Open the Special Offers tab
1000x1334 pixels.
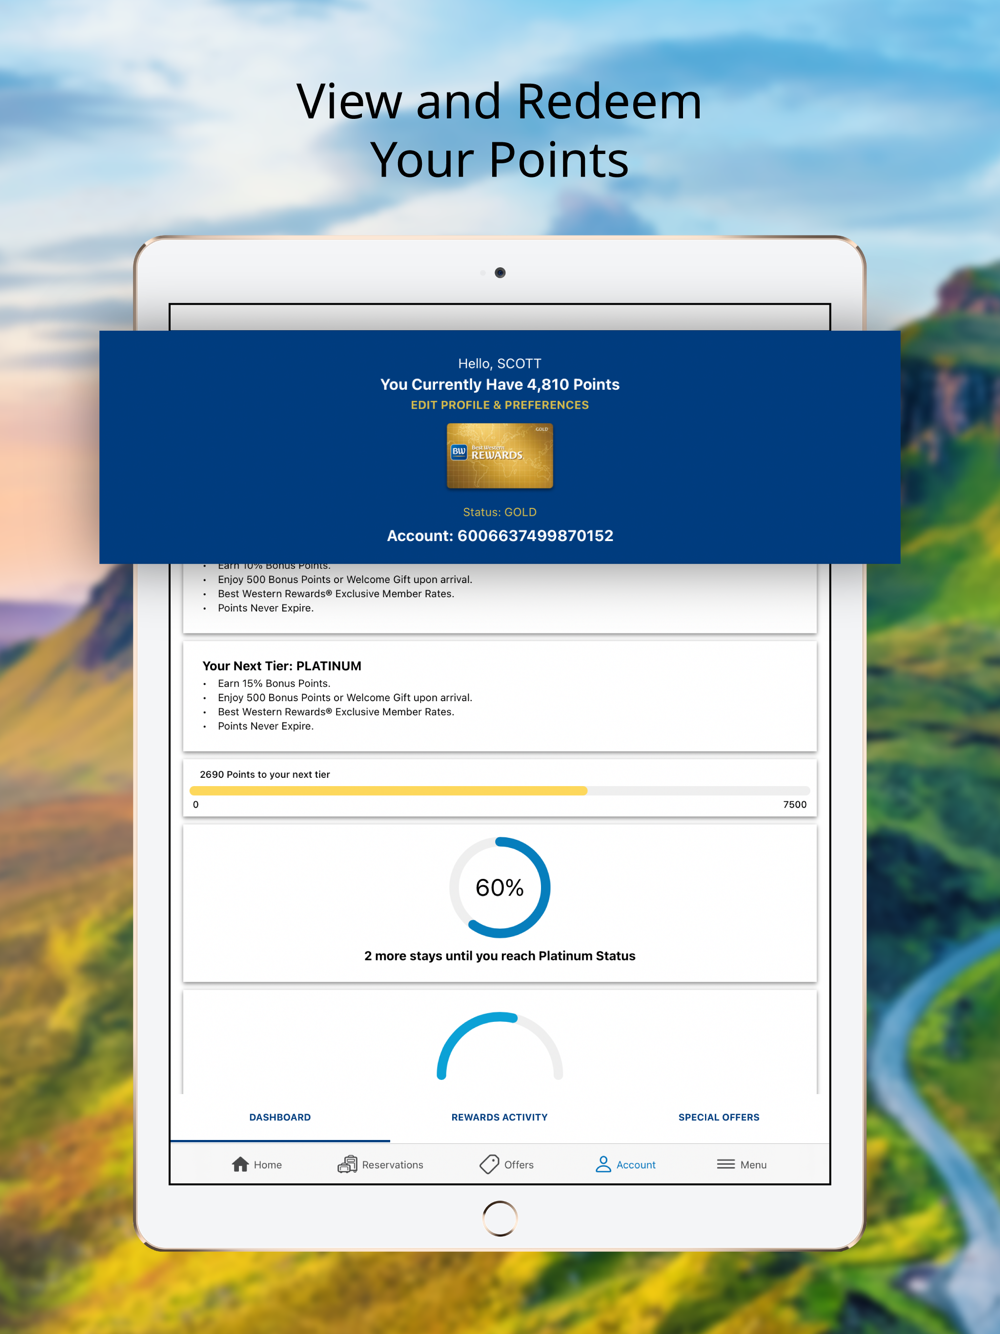tap(719, 1117)
